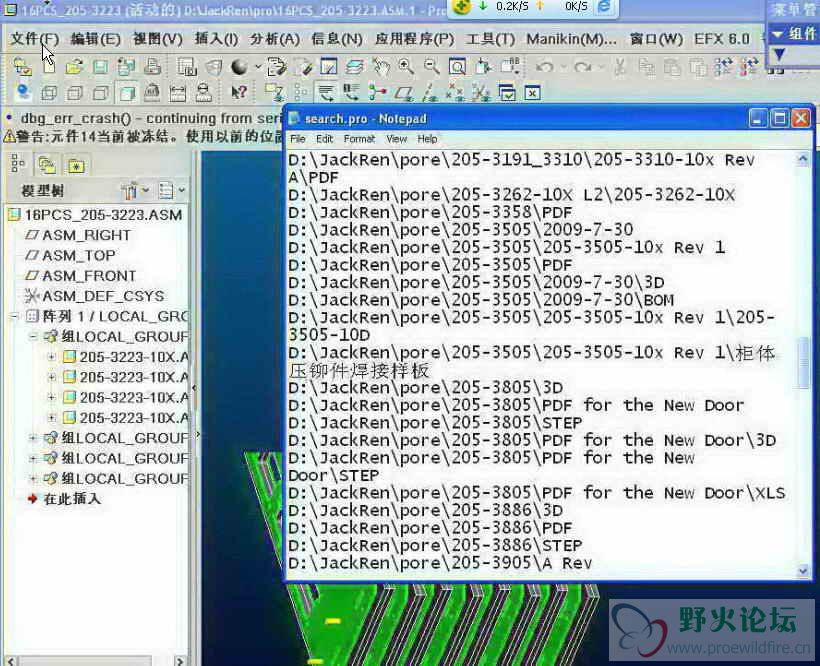This screenshot has height=666, width=820.
Task: Click the Paste icon in toolbar
Action: pos(672,67)
